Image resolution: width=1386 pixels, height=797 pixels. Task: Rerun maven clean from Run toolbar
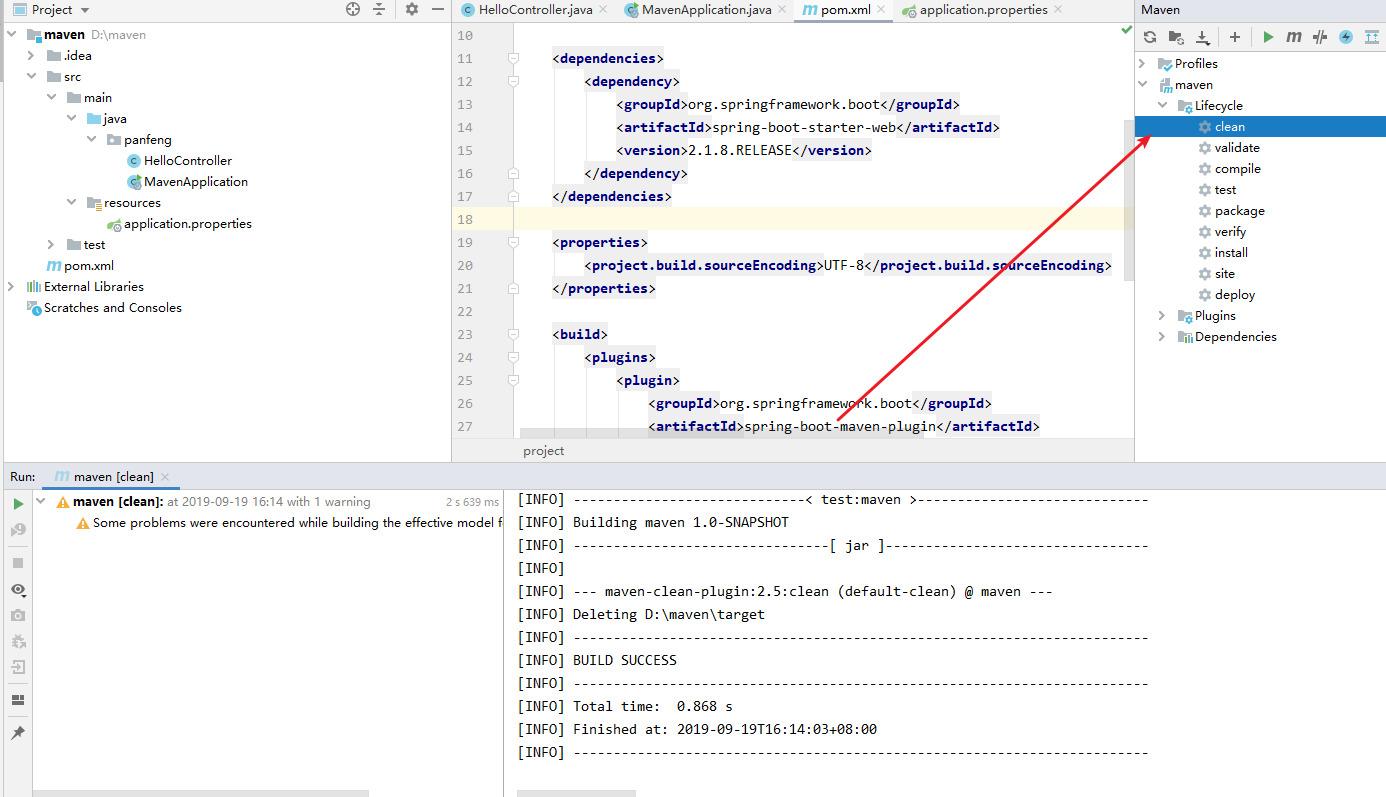coord(18,503)
